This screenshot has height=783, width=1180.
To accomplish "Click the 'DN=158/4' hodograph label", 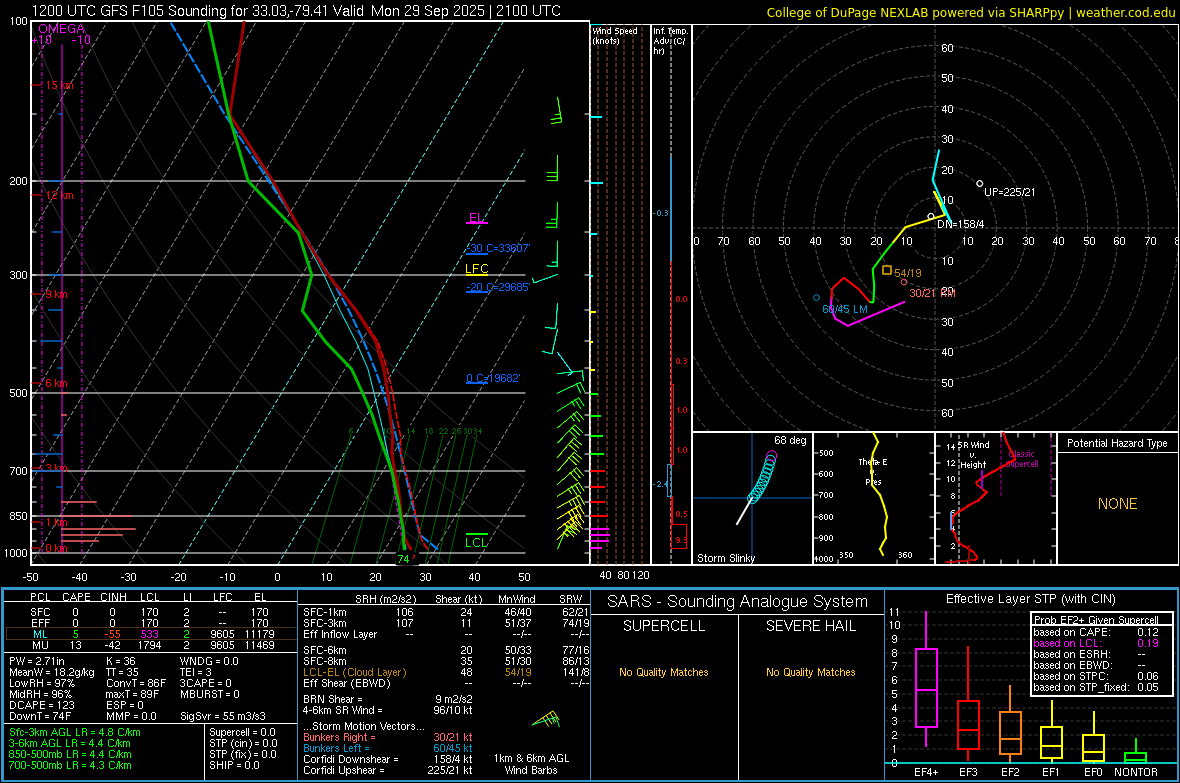I will (x=960, y=224).
